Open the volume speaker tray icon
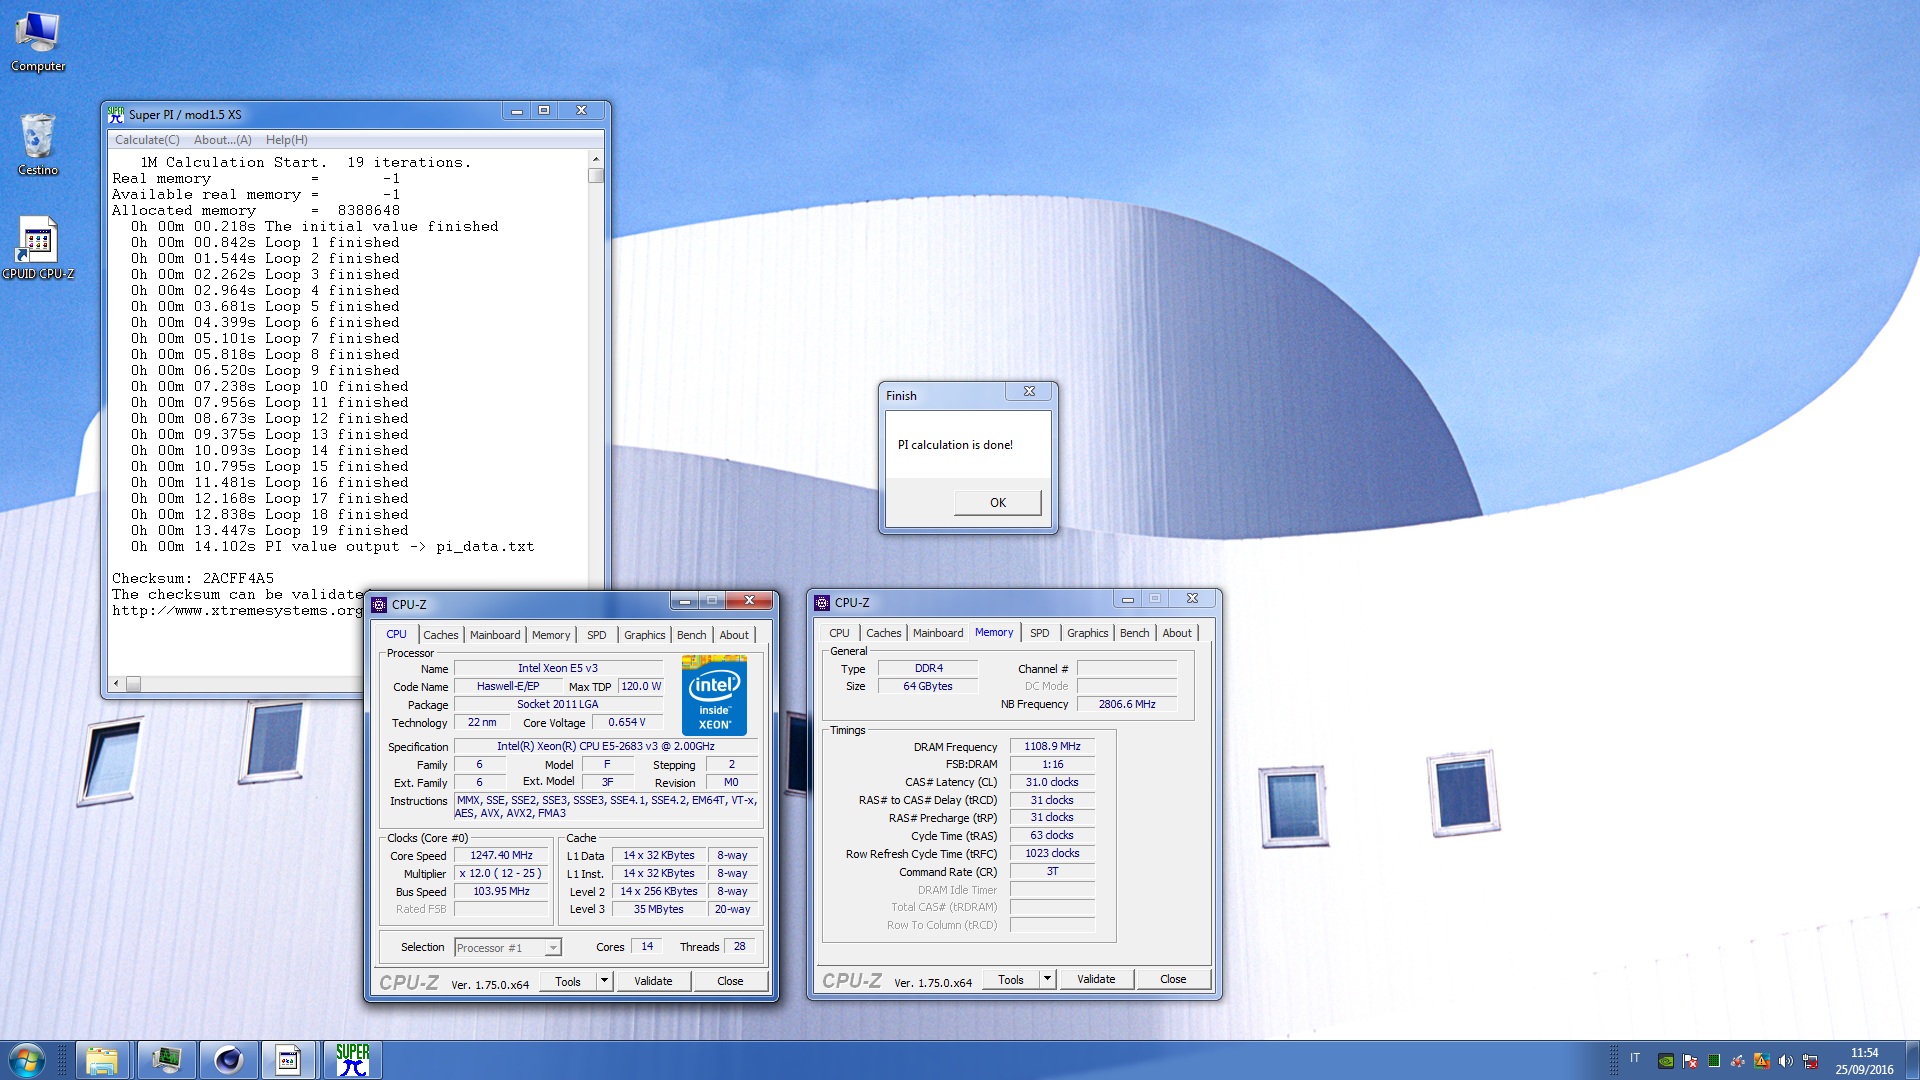The height and width of the screenshot is (1080, 1920). (x=1786, y=1061)
